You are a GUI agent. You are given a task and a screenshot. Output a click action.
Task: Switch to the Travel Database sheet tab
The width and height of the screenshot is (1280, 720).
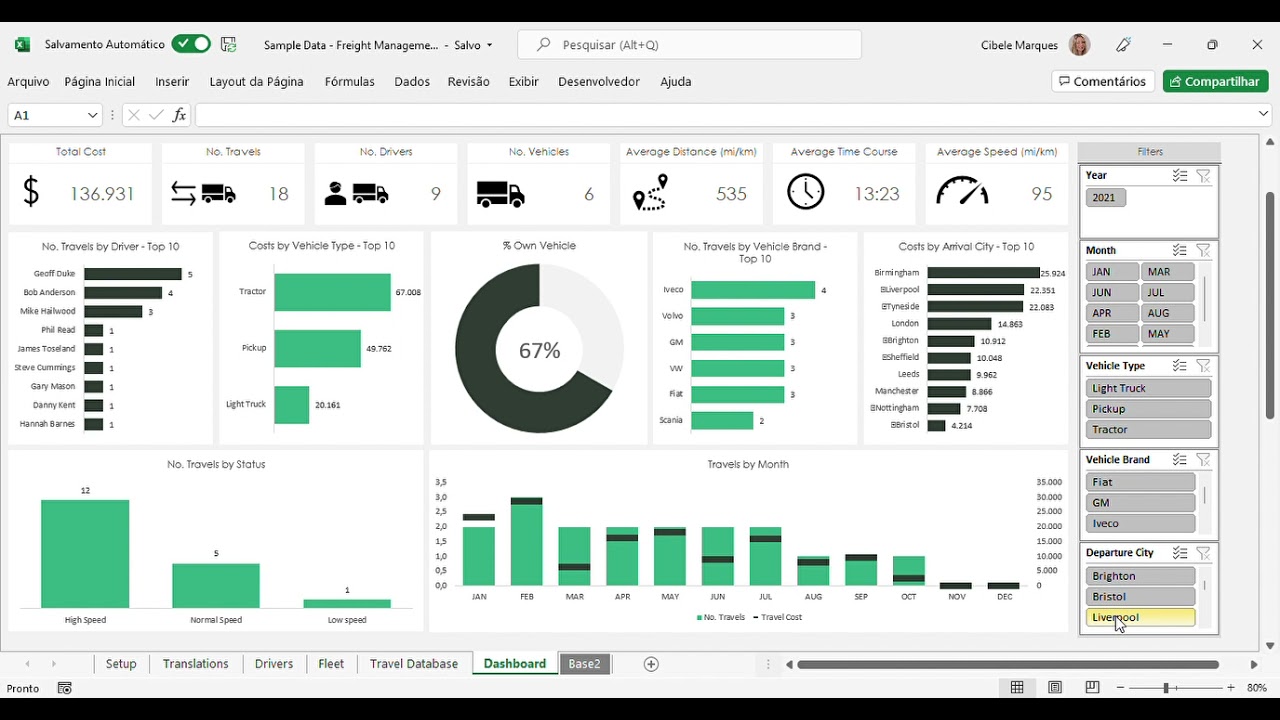pos(414,664)
